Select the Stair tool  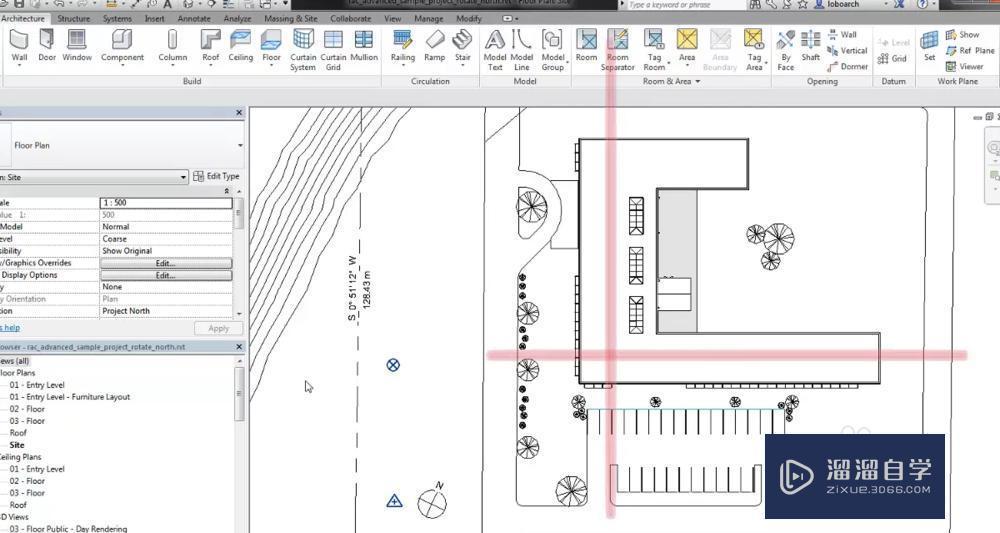coord(462,47)
